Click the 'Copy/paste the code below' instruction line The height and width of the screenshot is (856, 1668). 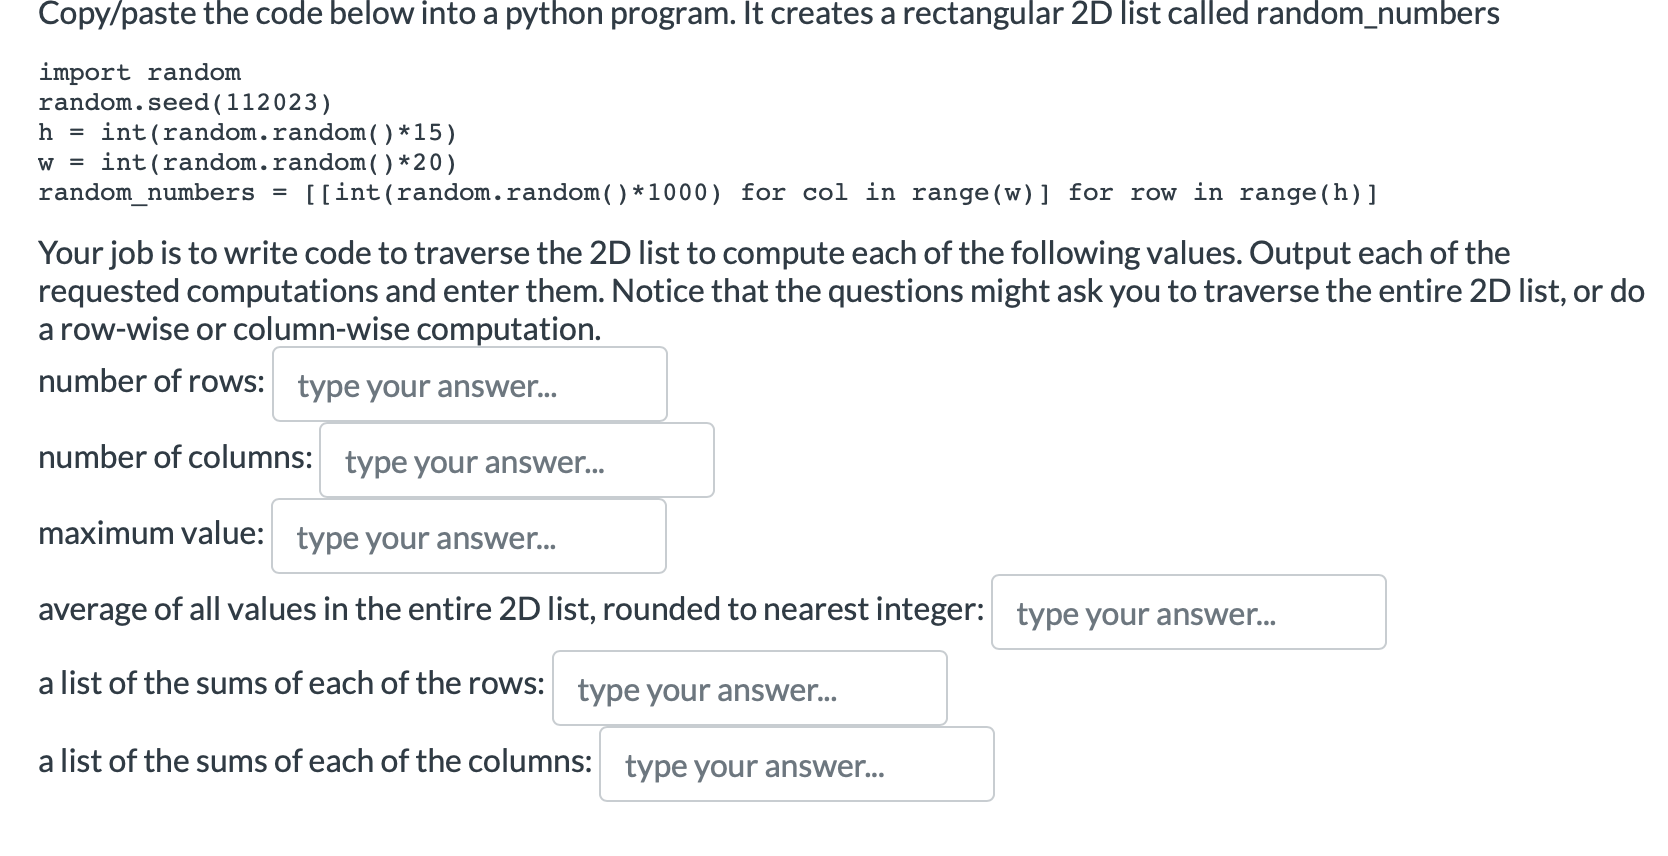click(x=769, y=14)
